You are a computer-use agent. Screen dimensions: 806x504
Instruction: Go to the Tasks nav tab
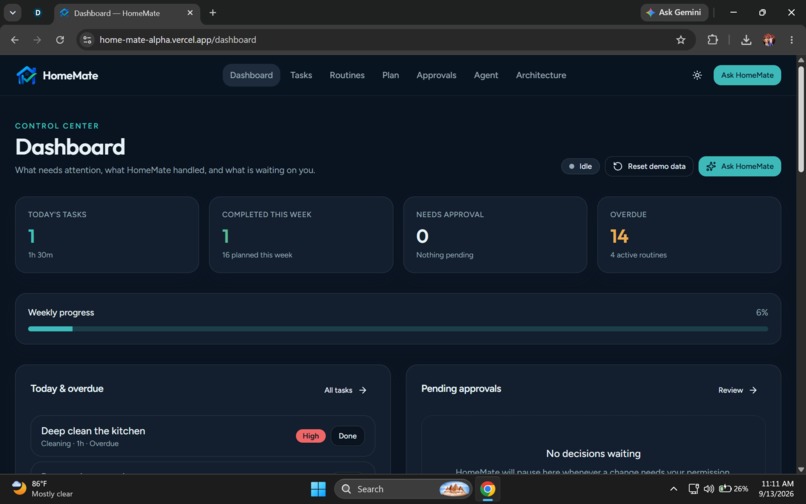coord(301,75)
